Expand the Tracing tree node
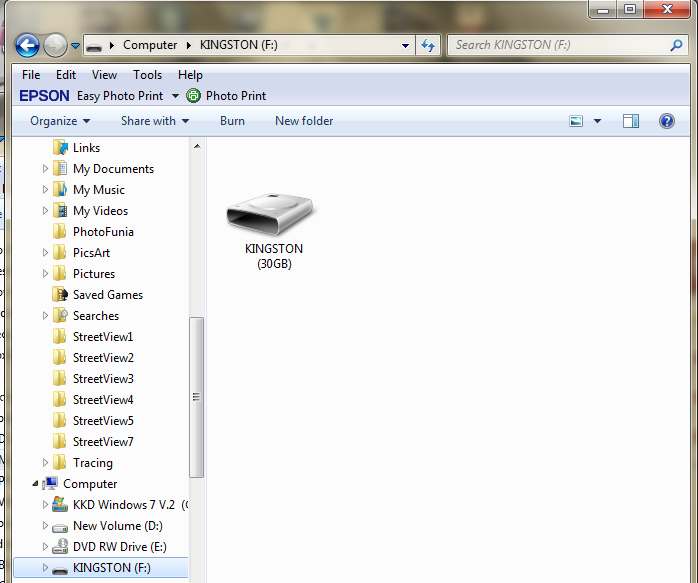The image size is (698, 583). click(45, 463)
